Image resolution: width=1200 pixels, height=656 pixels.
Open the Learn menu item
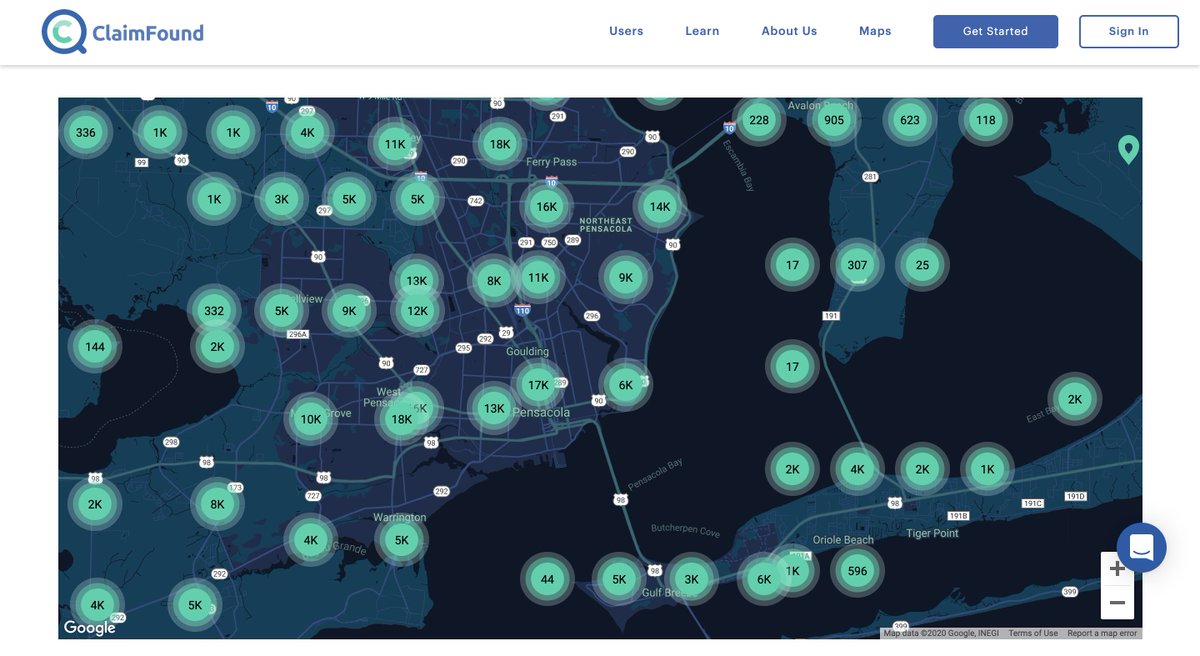pyautogui.click(x=702, y=31)
